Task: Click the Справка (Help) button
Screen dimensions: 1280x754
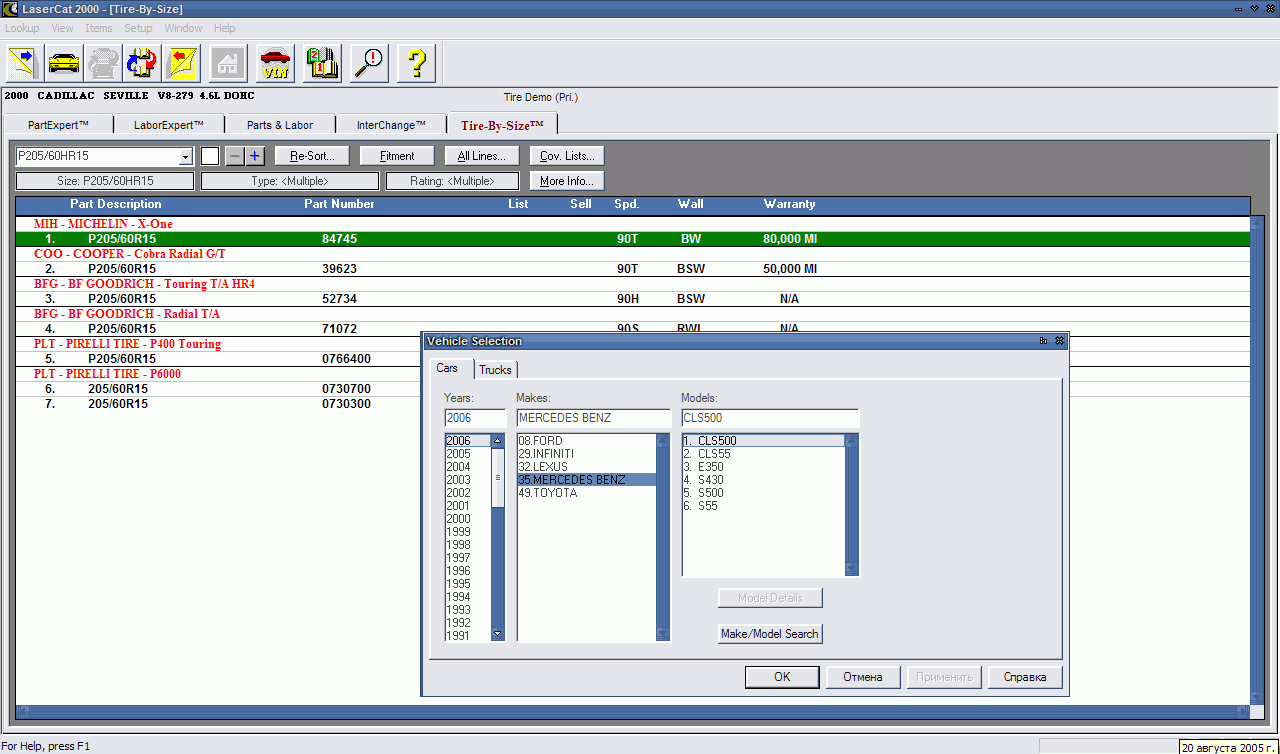Action: pos(1025,677)
